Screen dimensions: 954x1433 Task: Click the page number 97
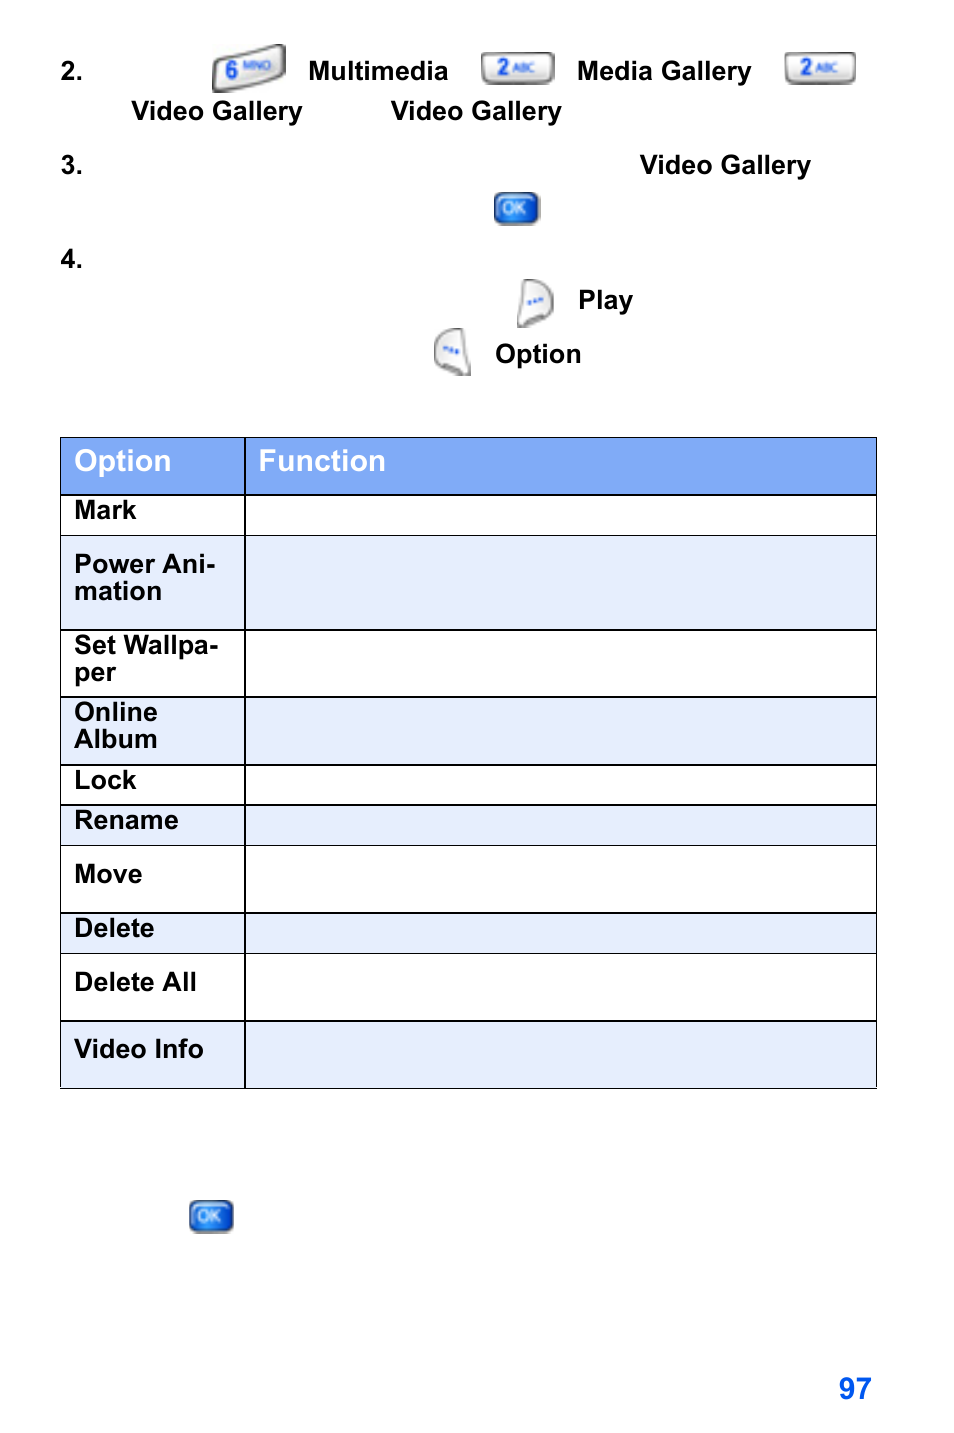click(x=855, y=1388)
